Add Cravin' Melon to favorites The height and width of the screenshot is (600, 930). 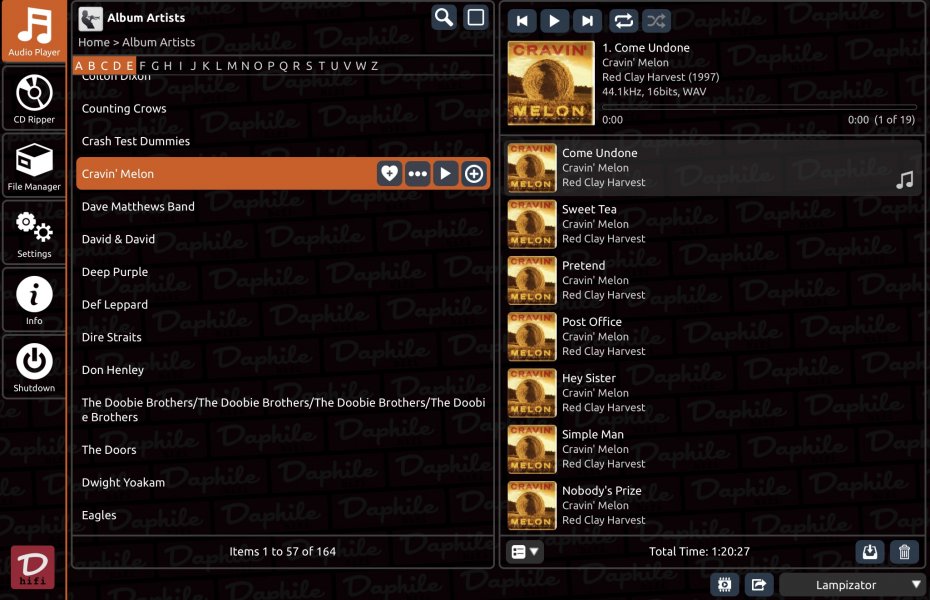pos(389,174)
